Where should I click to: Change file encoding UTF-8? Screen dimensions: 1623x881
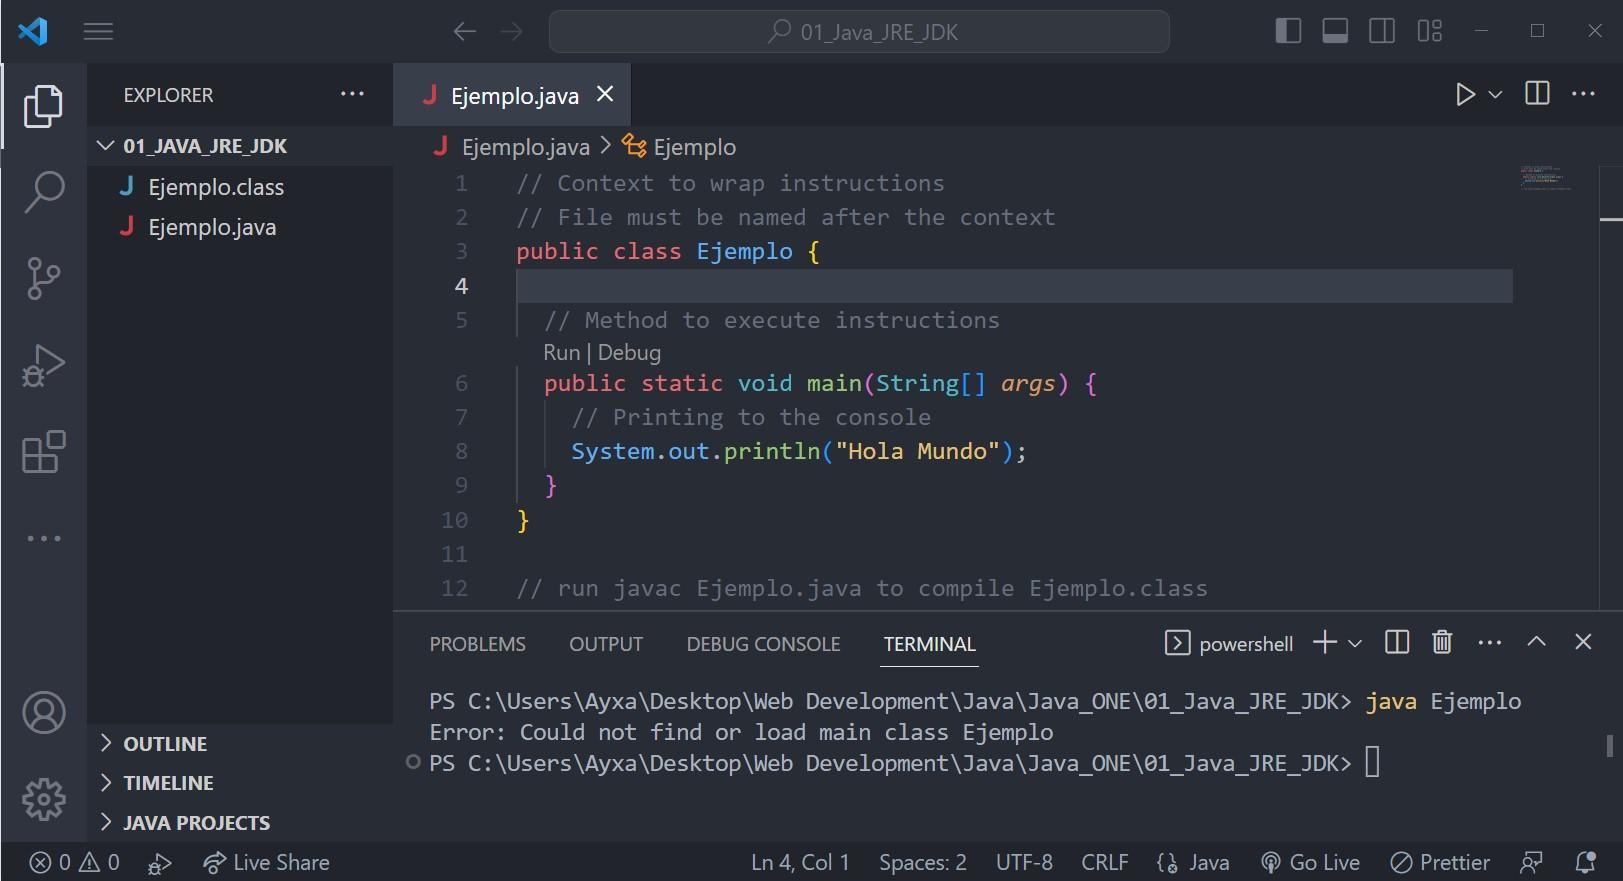click(x=1024, y=862)
